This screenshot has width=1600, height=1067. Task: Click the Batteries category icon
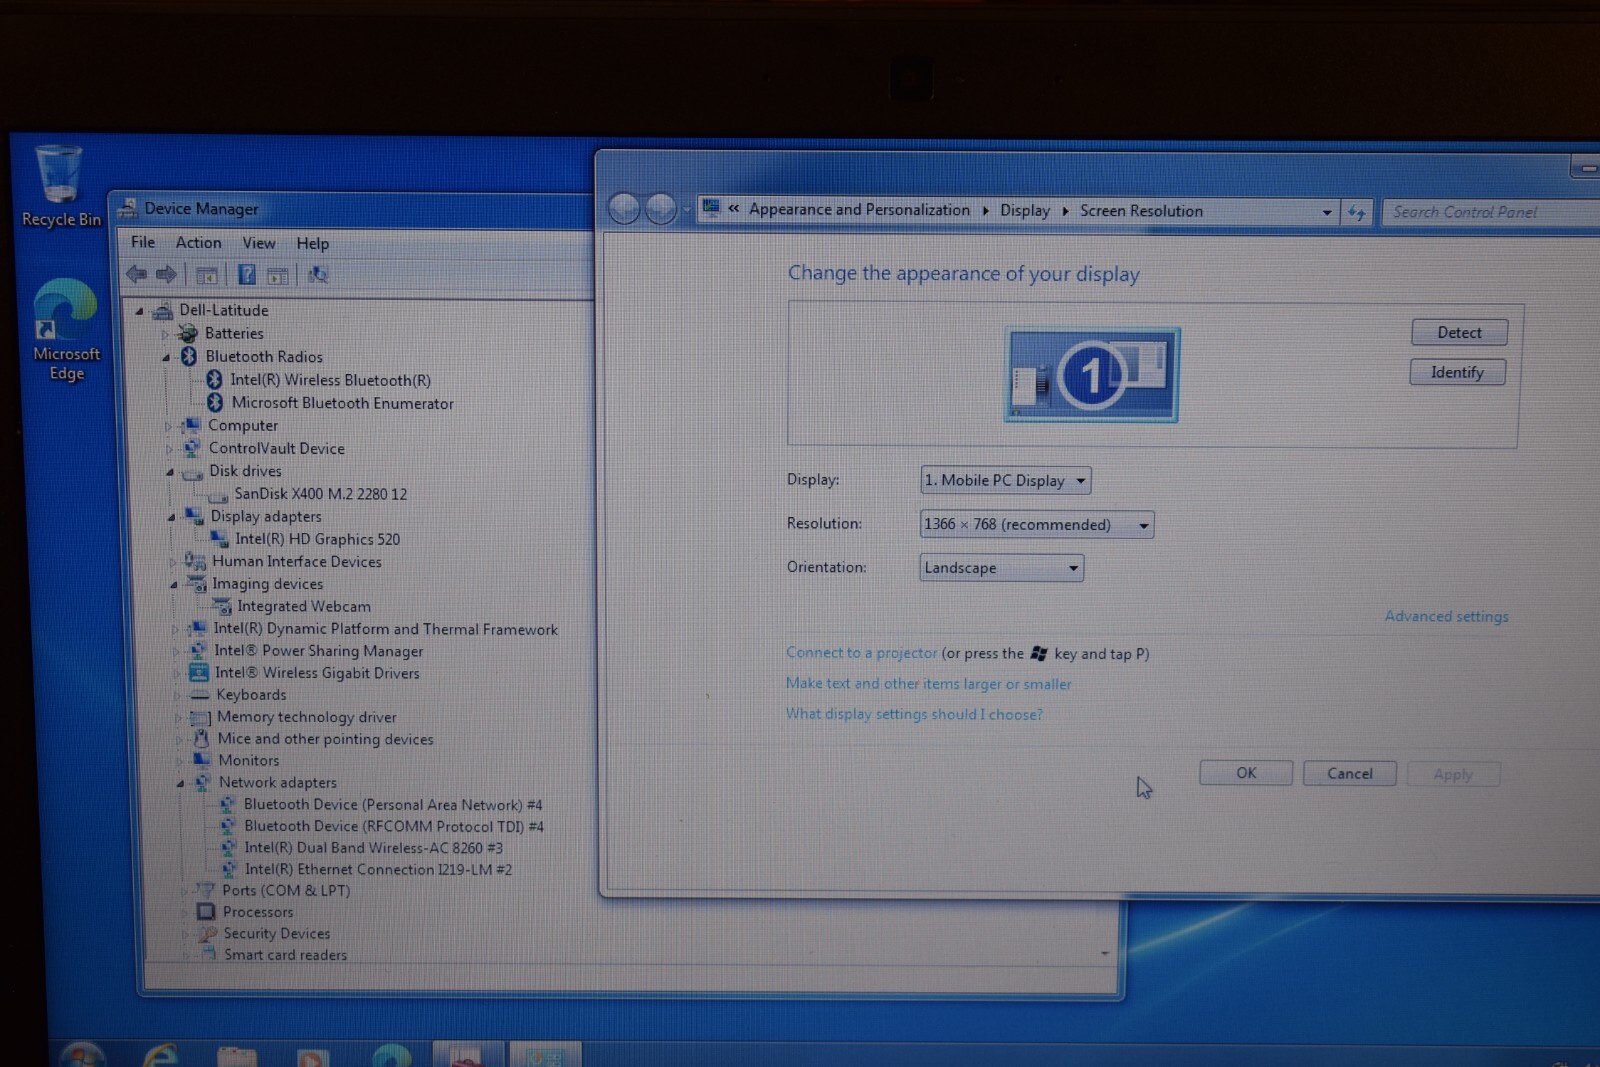pyautogui.click(x=188, y=333)
